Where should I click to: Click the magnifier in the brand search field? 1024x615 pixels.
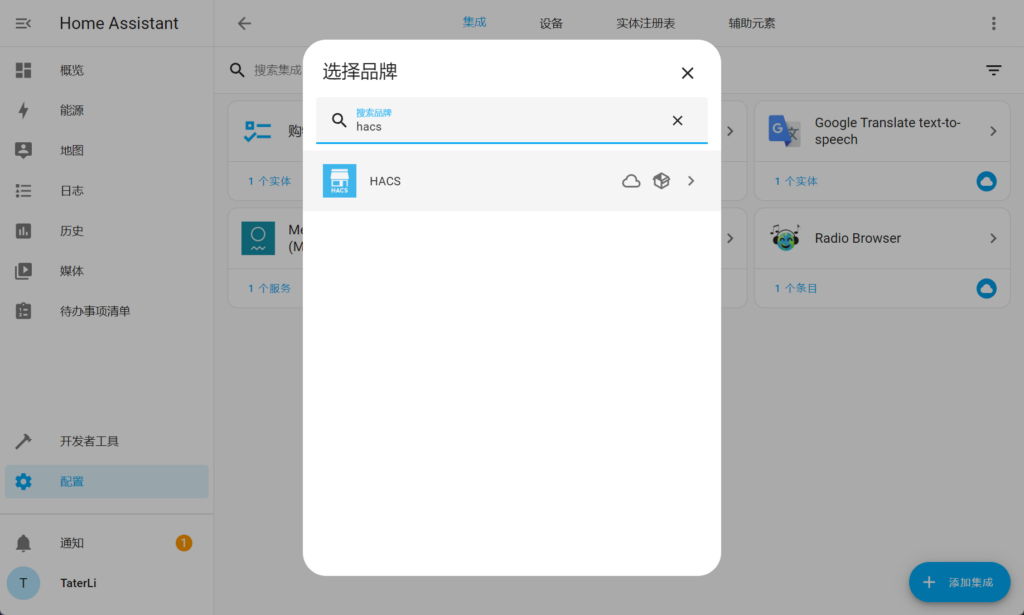tap(339, 120)
